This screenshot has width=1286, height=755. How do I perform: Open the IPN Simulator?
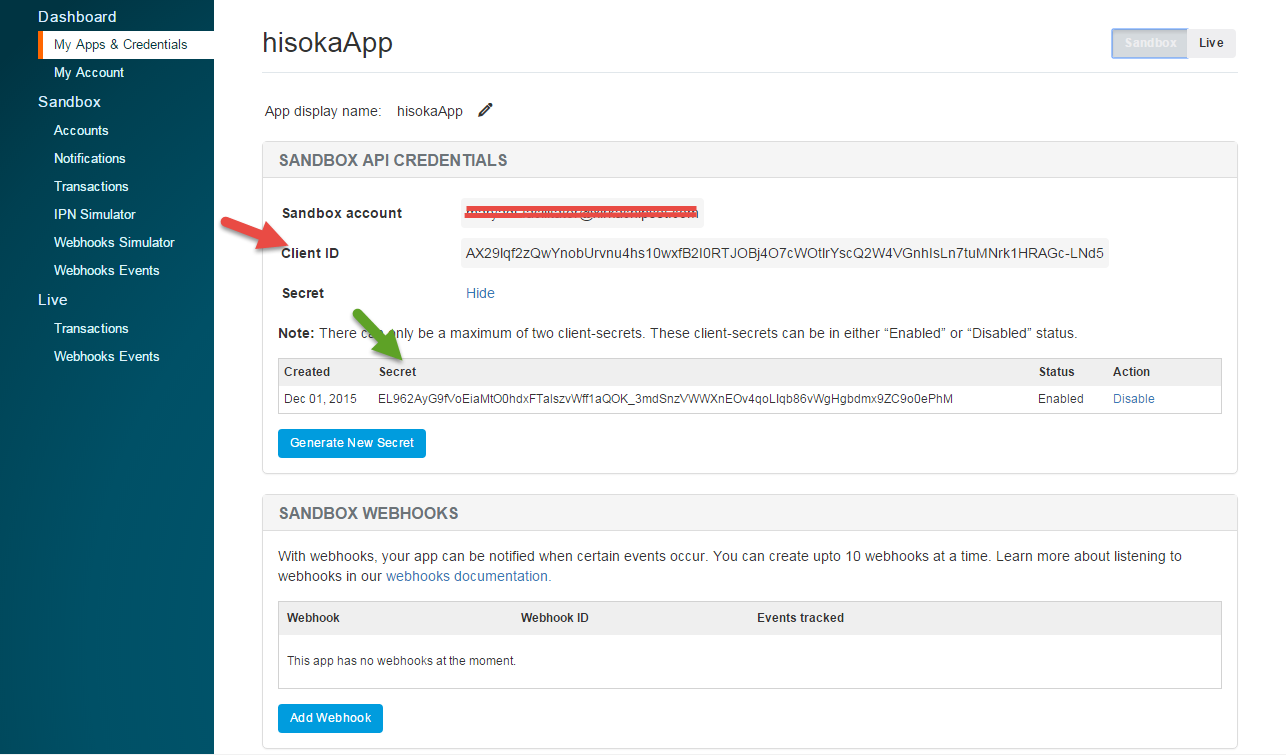95,215
